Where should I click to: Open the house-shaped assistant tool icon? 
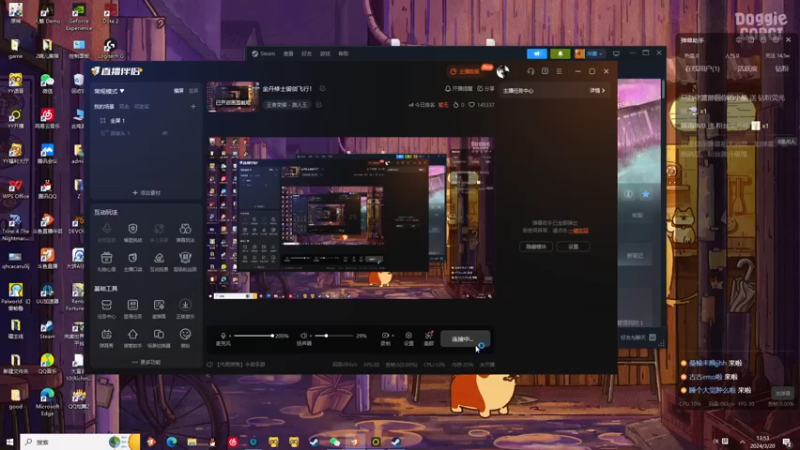133,335
